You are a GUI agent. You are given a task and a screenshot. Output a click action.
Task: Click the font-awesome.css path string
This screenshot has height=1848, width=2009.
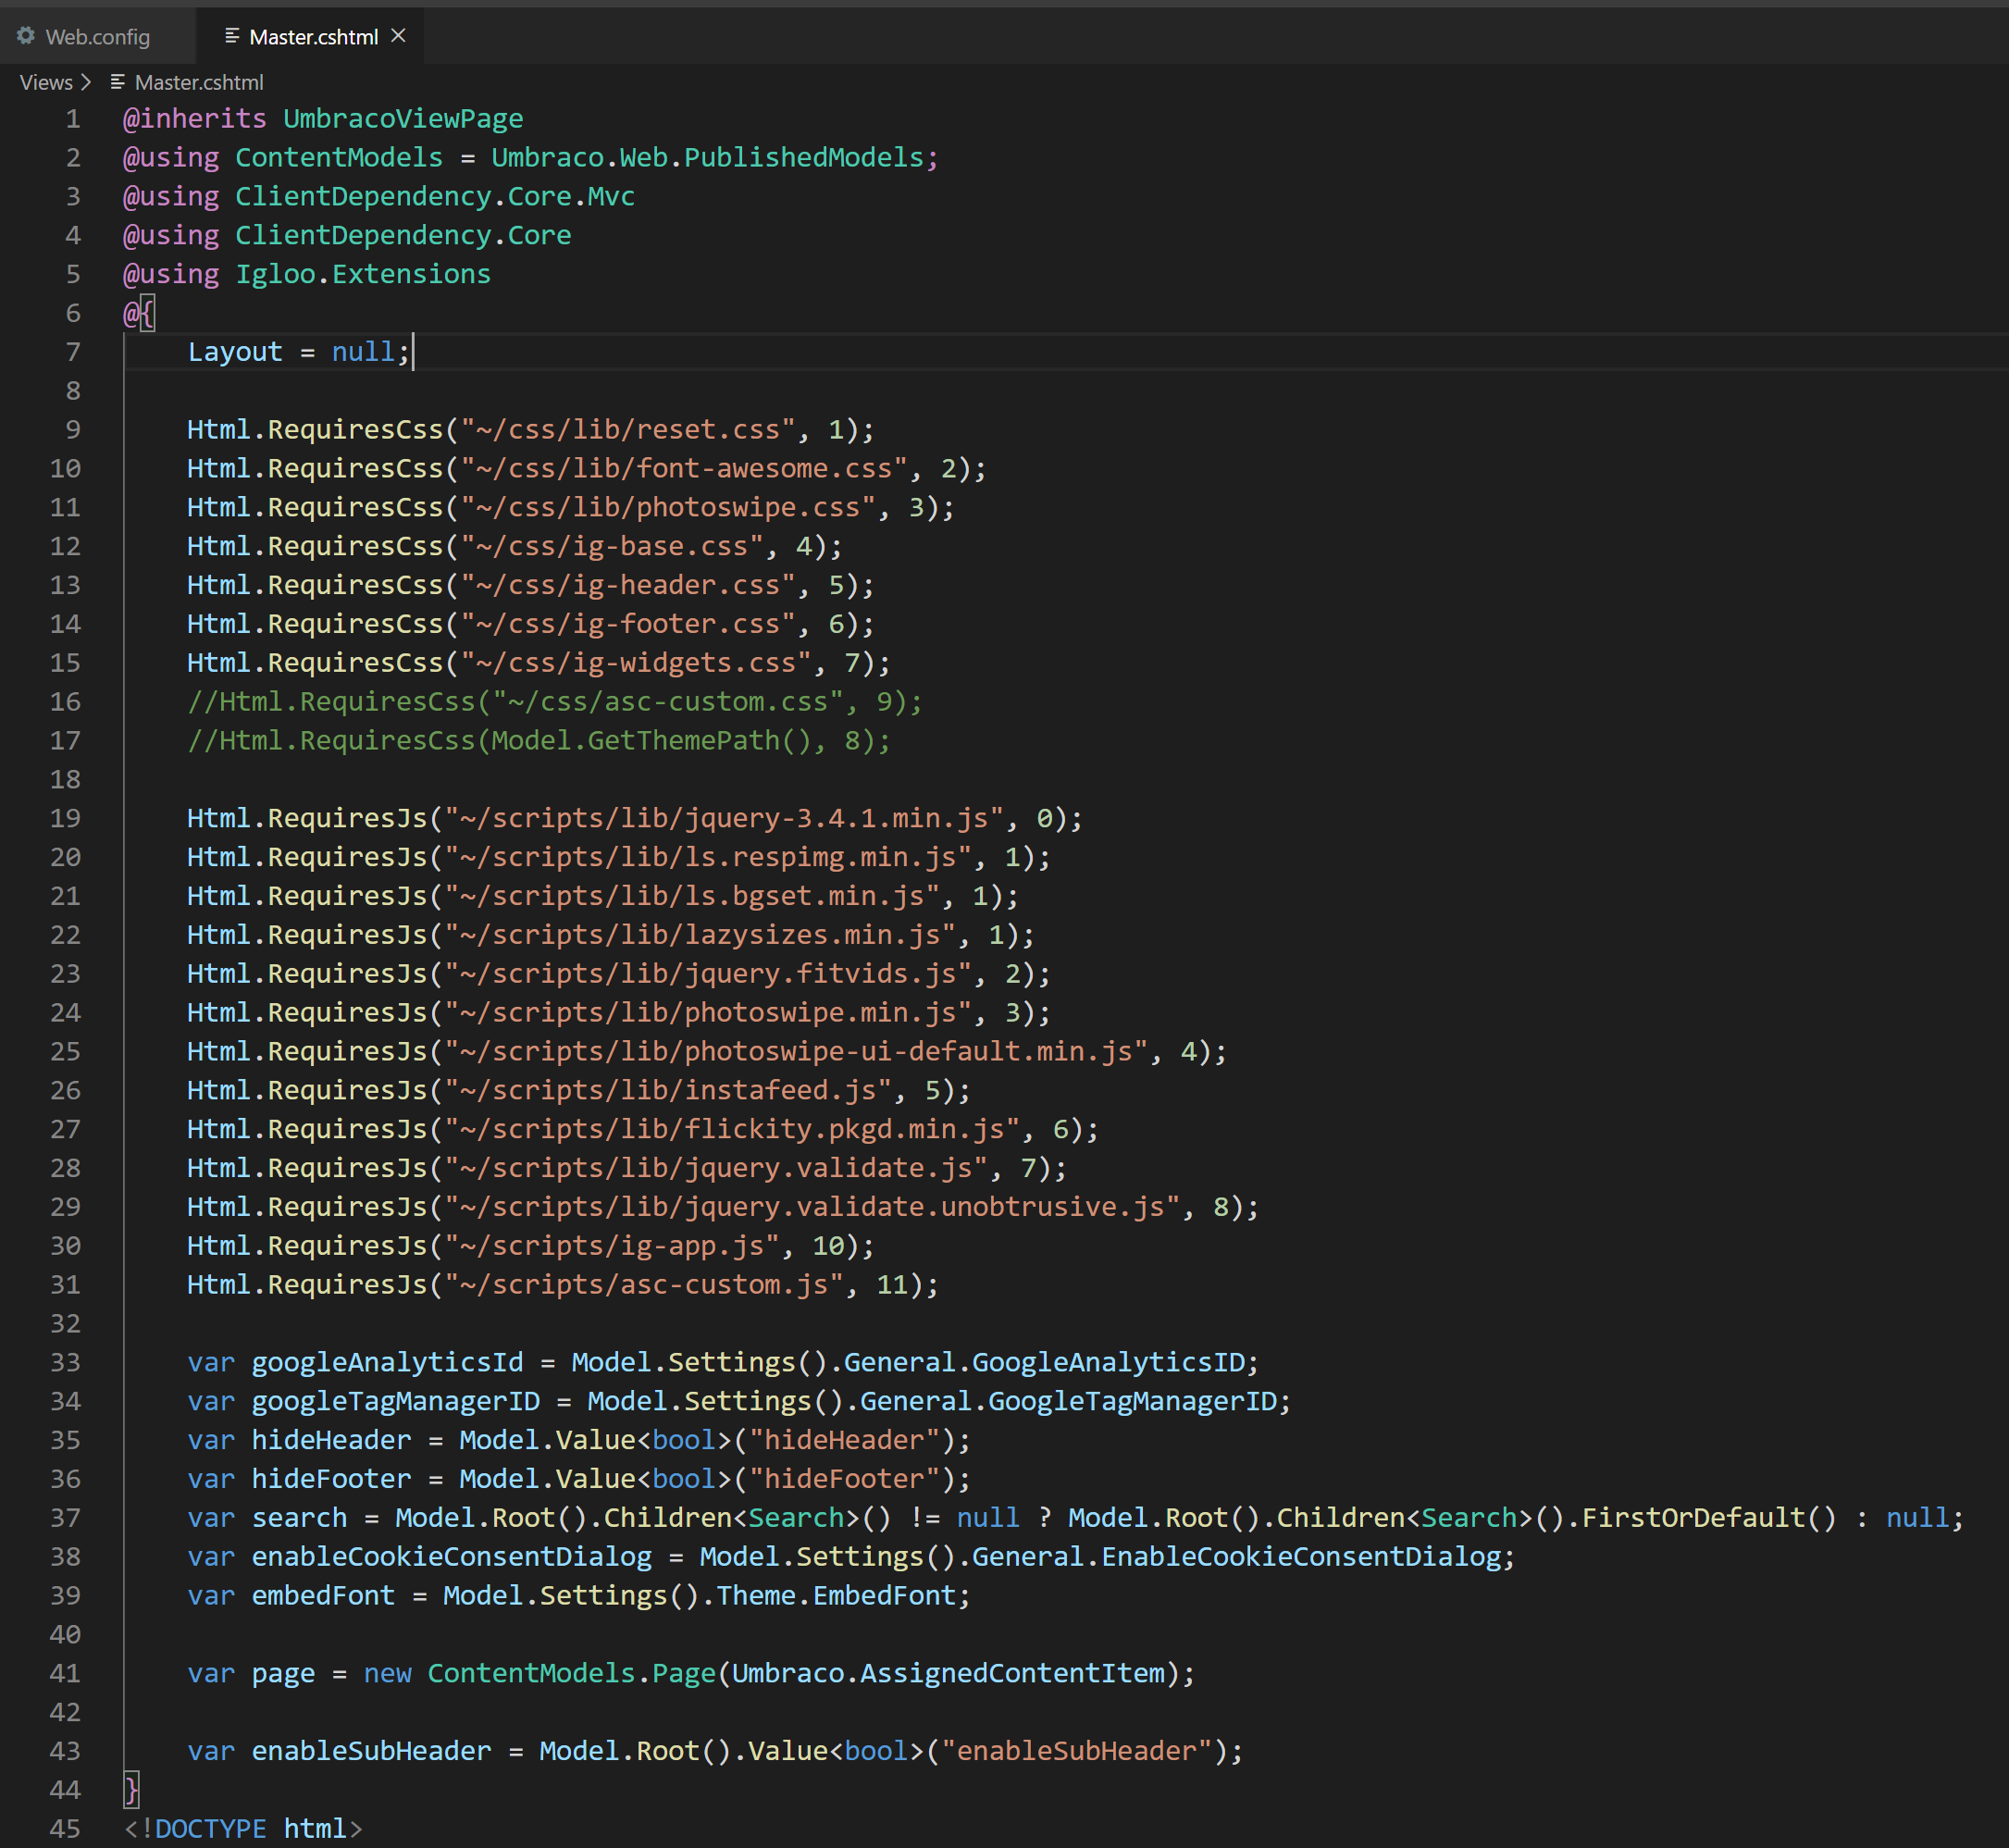pyautogui.click(x=683, y=469)
